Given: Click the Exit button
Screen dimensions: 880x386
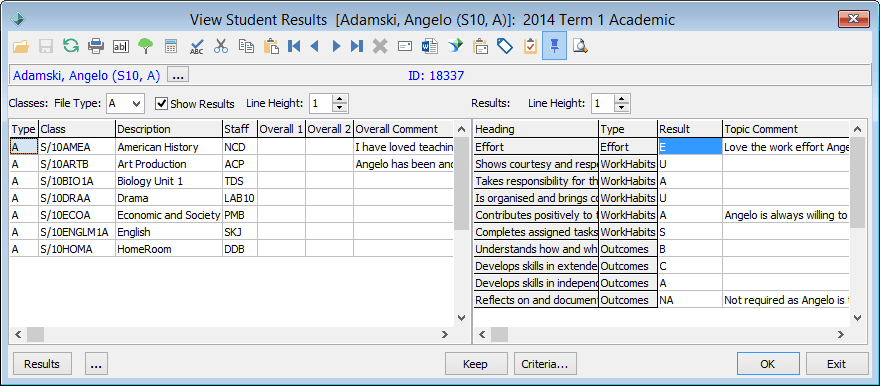Looking at the screenshot, I should point(836,364).
